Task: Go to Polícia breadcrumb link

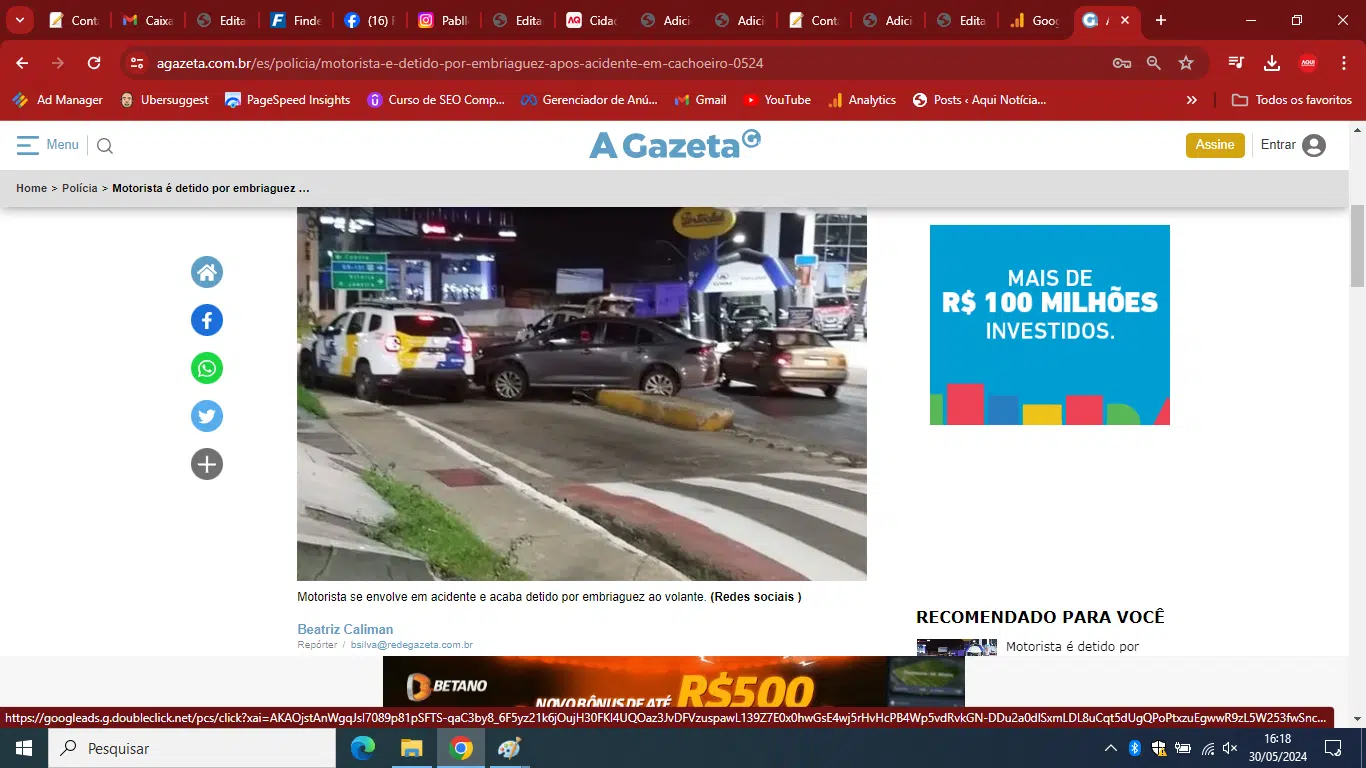Action: pyautogui.click(x=80, y=188)
